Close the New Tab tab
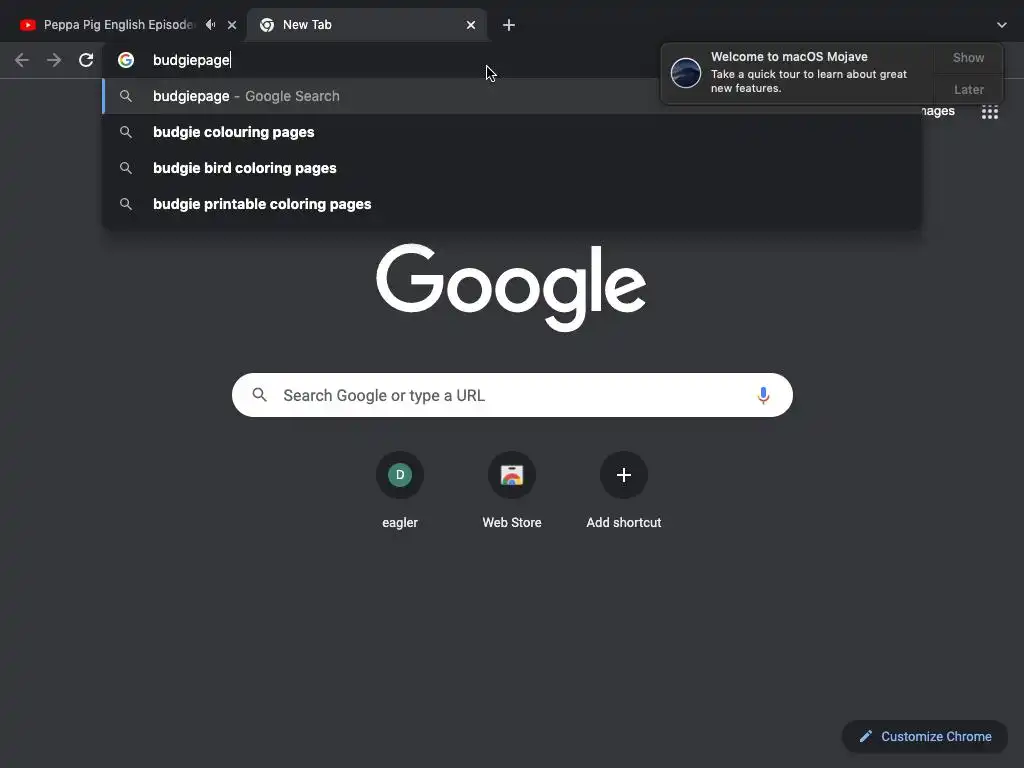1024x768 pixels. pos(471,25)
